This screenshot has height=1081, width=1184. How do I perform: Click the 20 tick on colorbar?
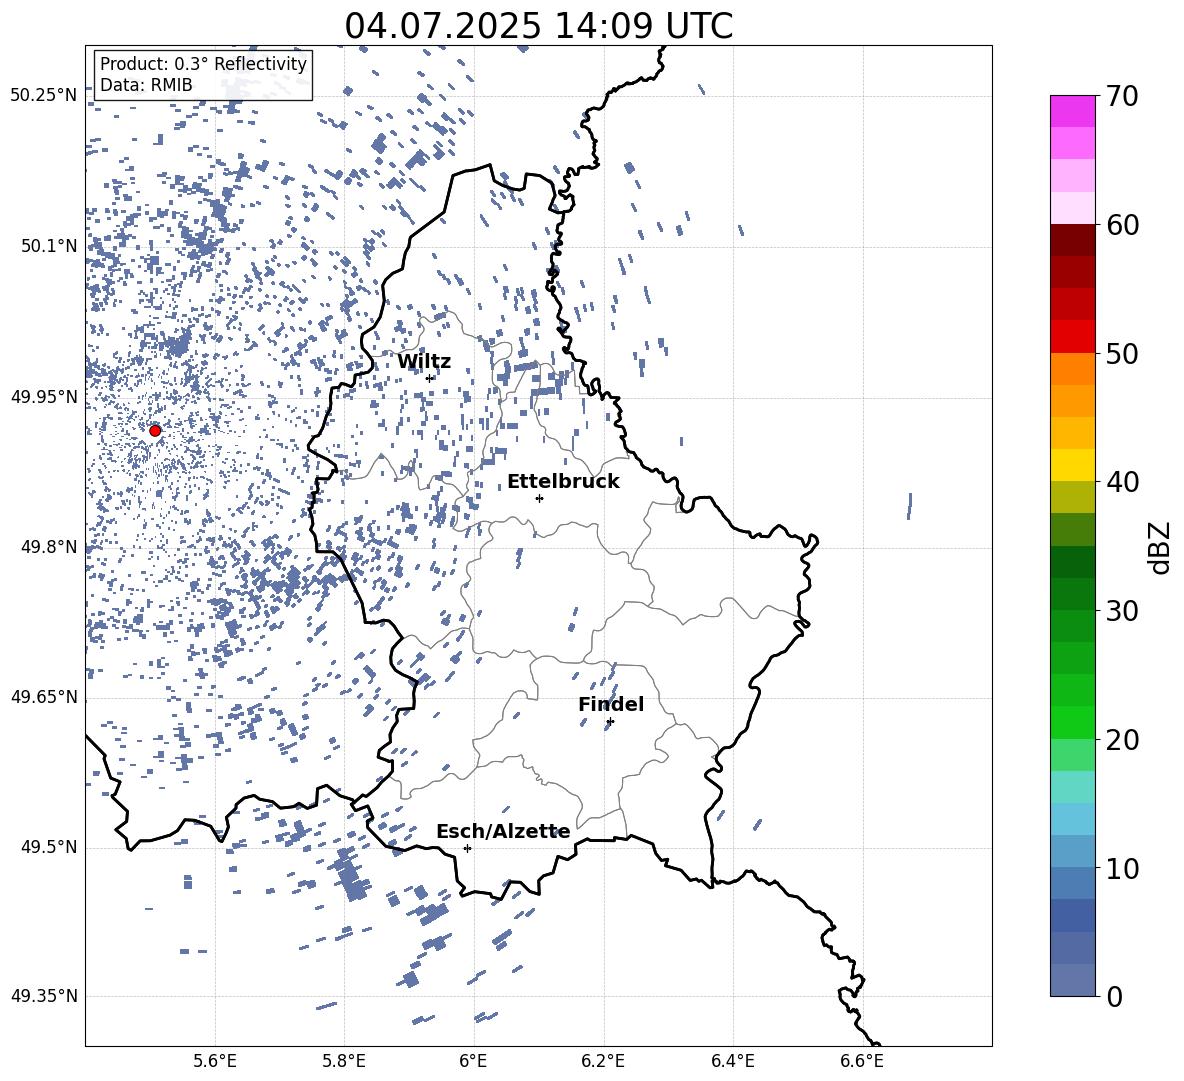pyautogui.click(x=1122, y=739)
